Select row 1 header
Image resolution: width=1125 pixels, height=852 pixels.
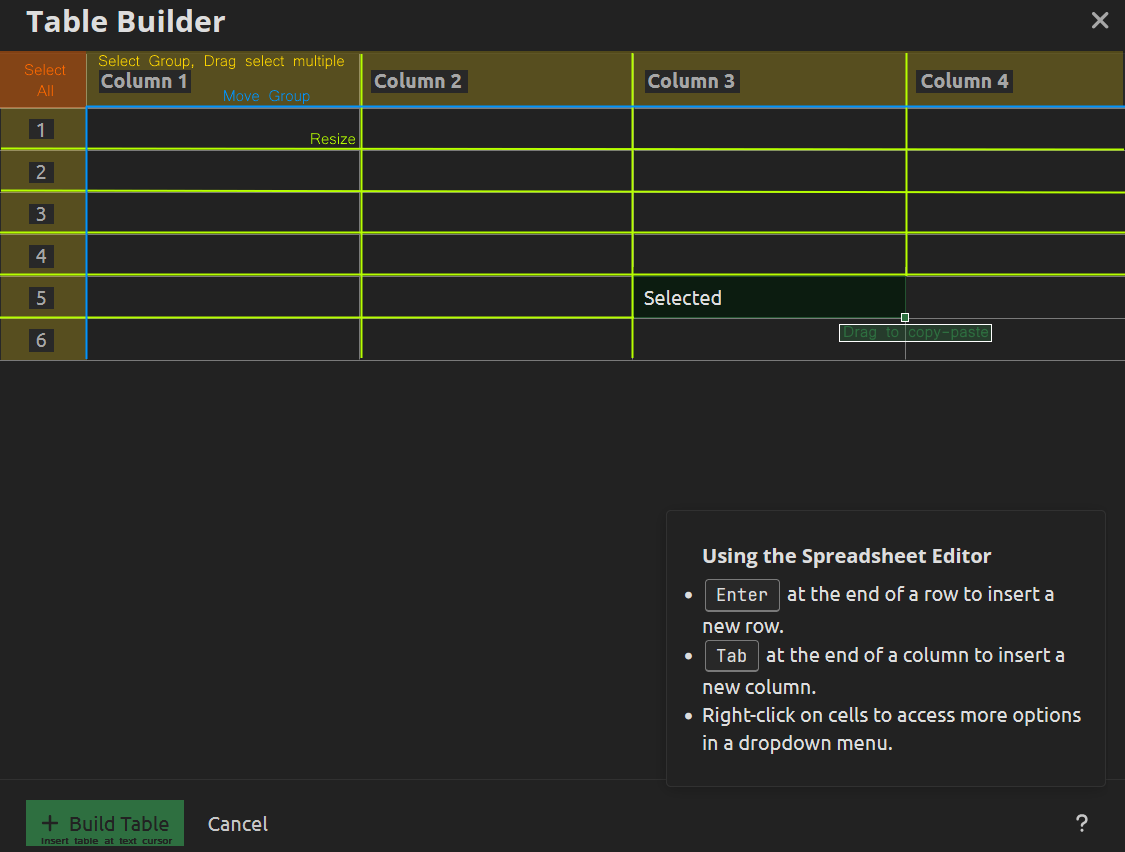tap(43, 128)
